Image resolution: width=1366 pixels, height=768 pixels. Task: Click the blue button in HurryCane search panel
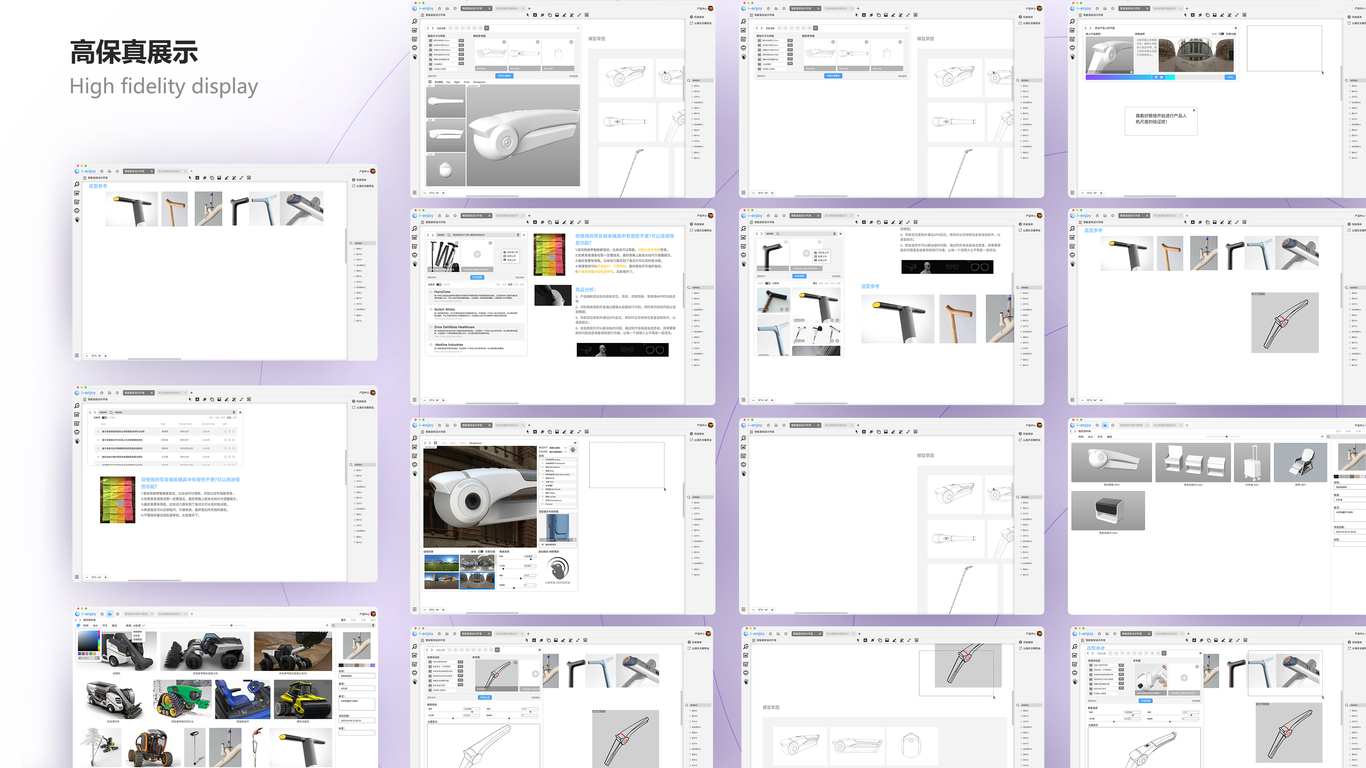click(x=477, y=277)
